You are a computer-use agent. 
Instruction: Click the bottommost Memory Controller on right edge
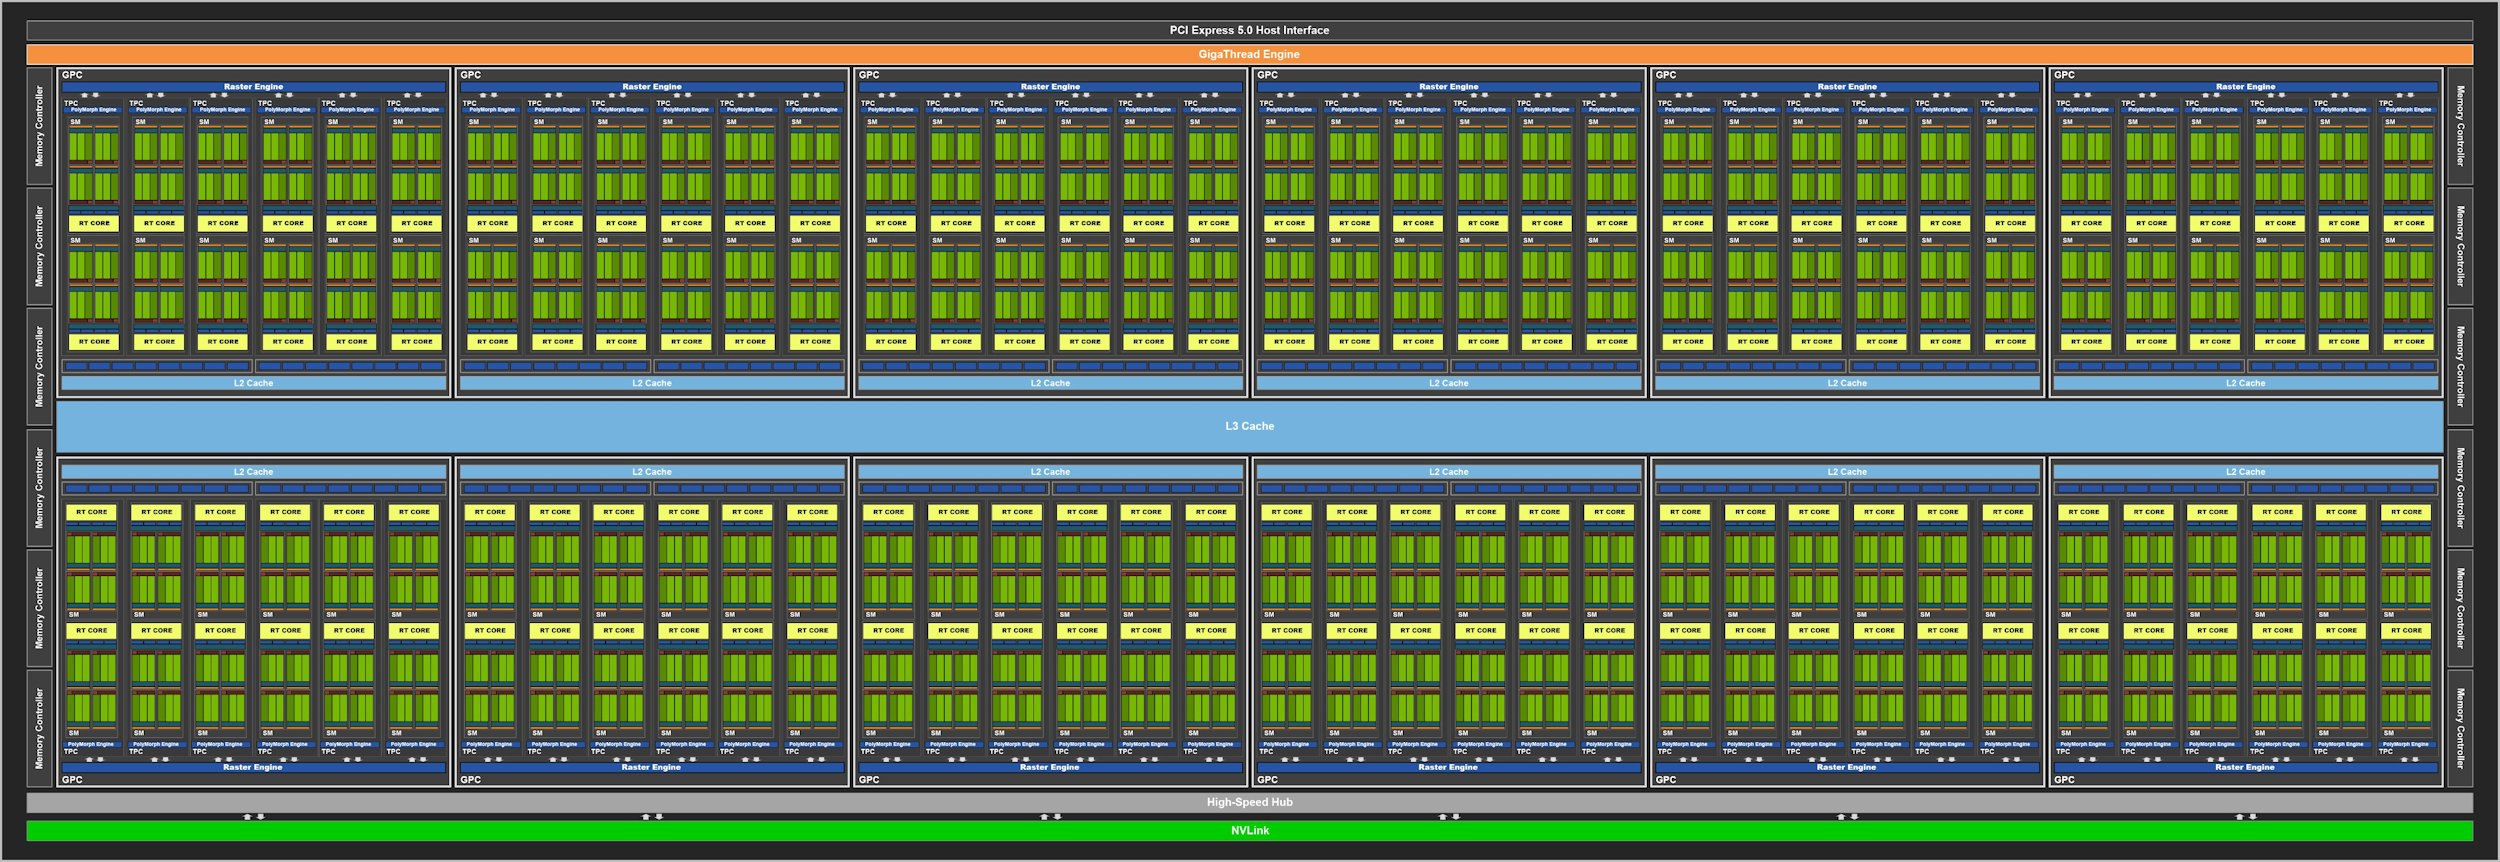[x=2460, y=728]
